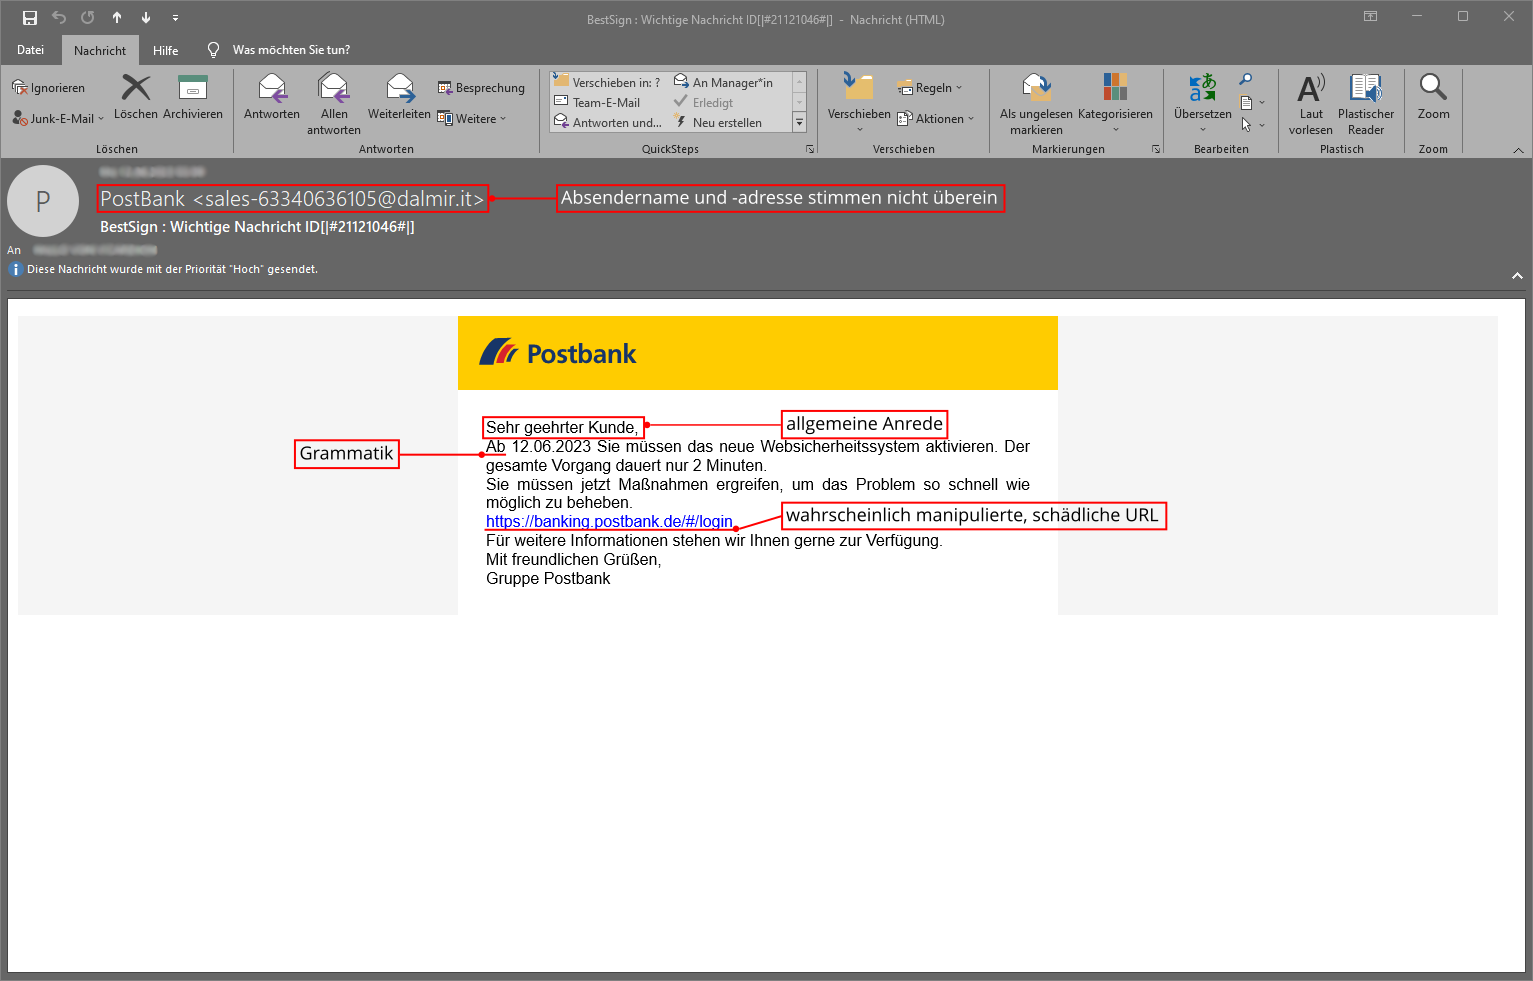Reply using the Antworten icon

tap(272, 90)
